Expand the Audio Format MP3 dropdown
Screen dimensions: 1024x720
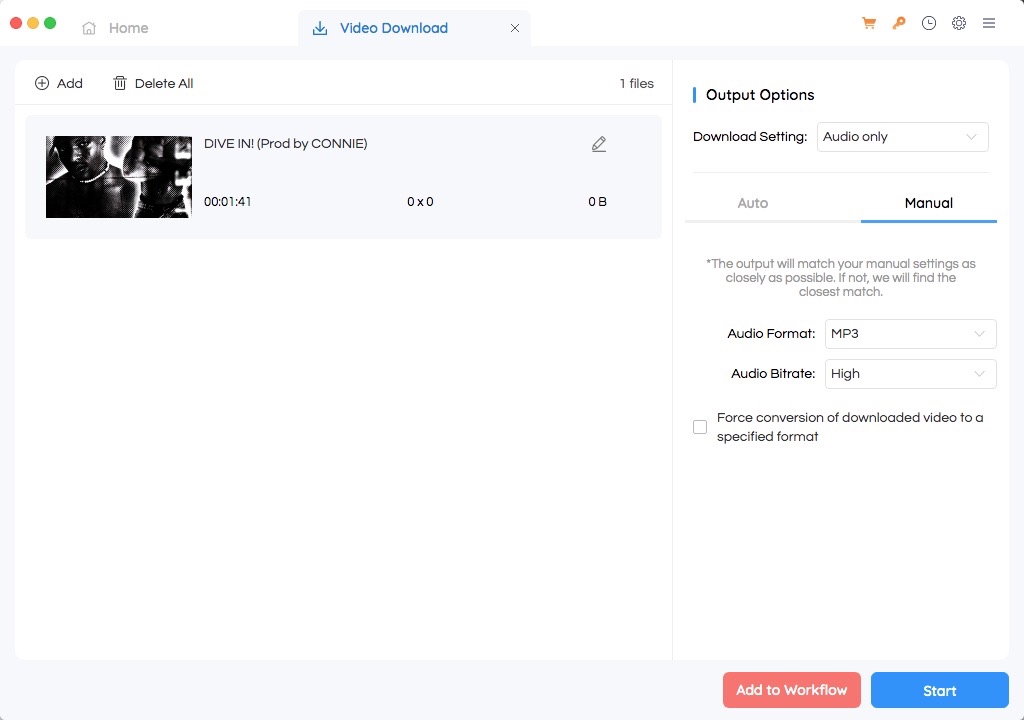(909, 333)
